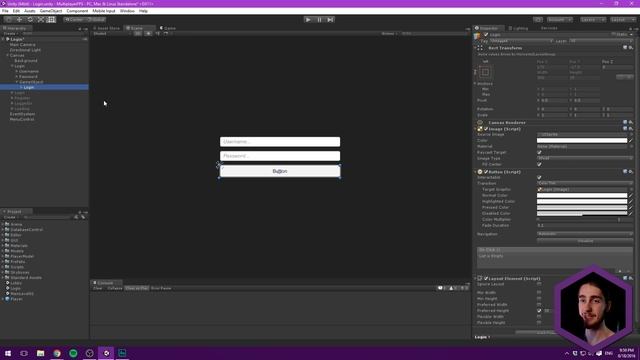The image size is (640, 360).
Task: Open the Image Type dropdown
Action: pos(584,158)
